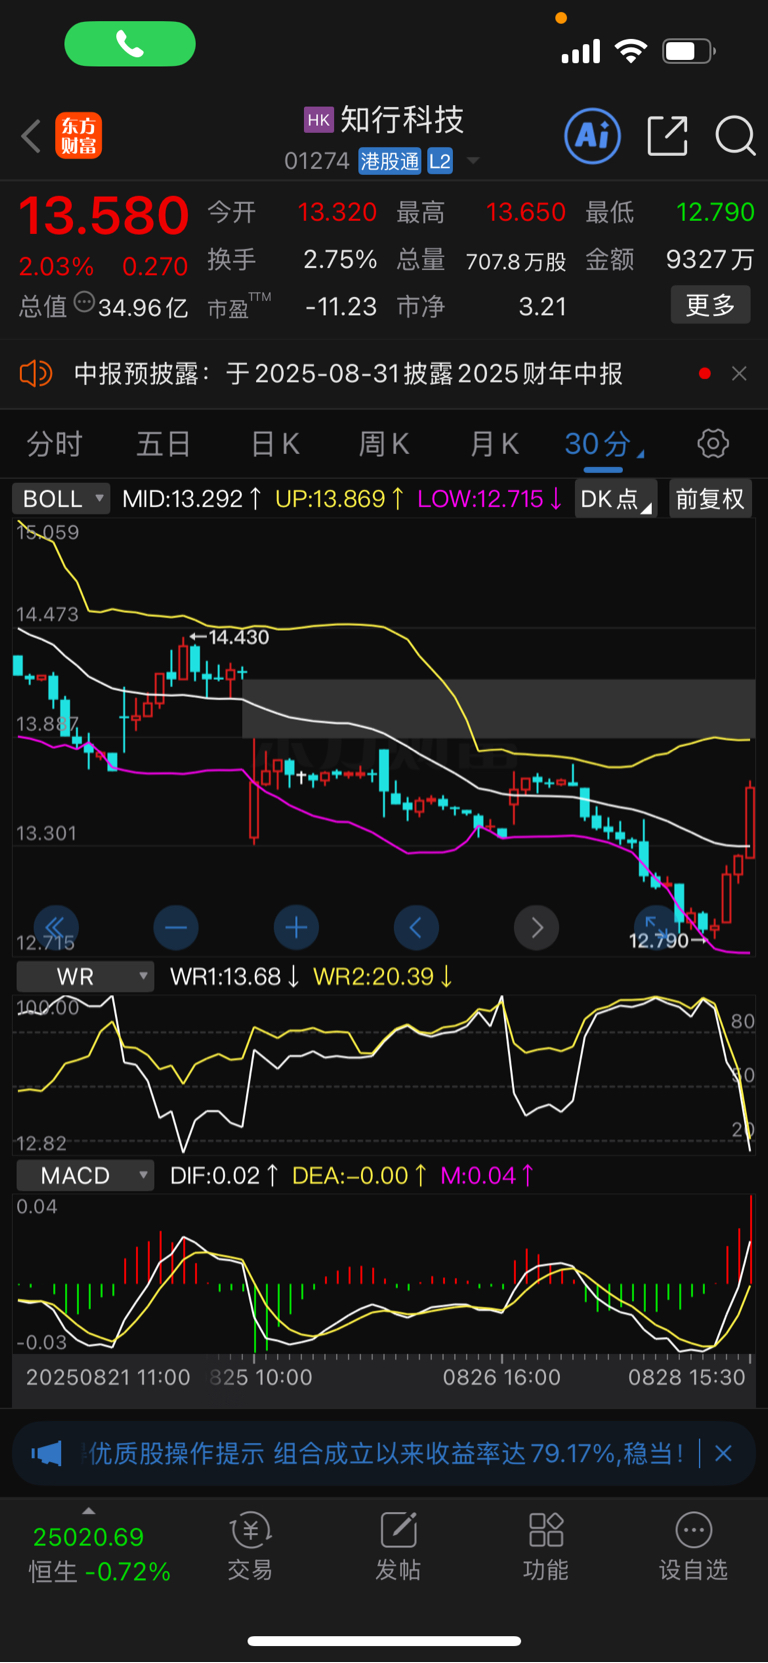The height and width of the screenshot is (1663, 768).
Task: Open the Ai assistant icon
Action: [593, 135]
